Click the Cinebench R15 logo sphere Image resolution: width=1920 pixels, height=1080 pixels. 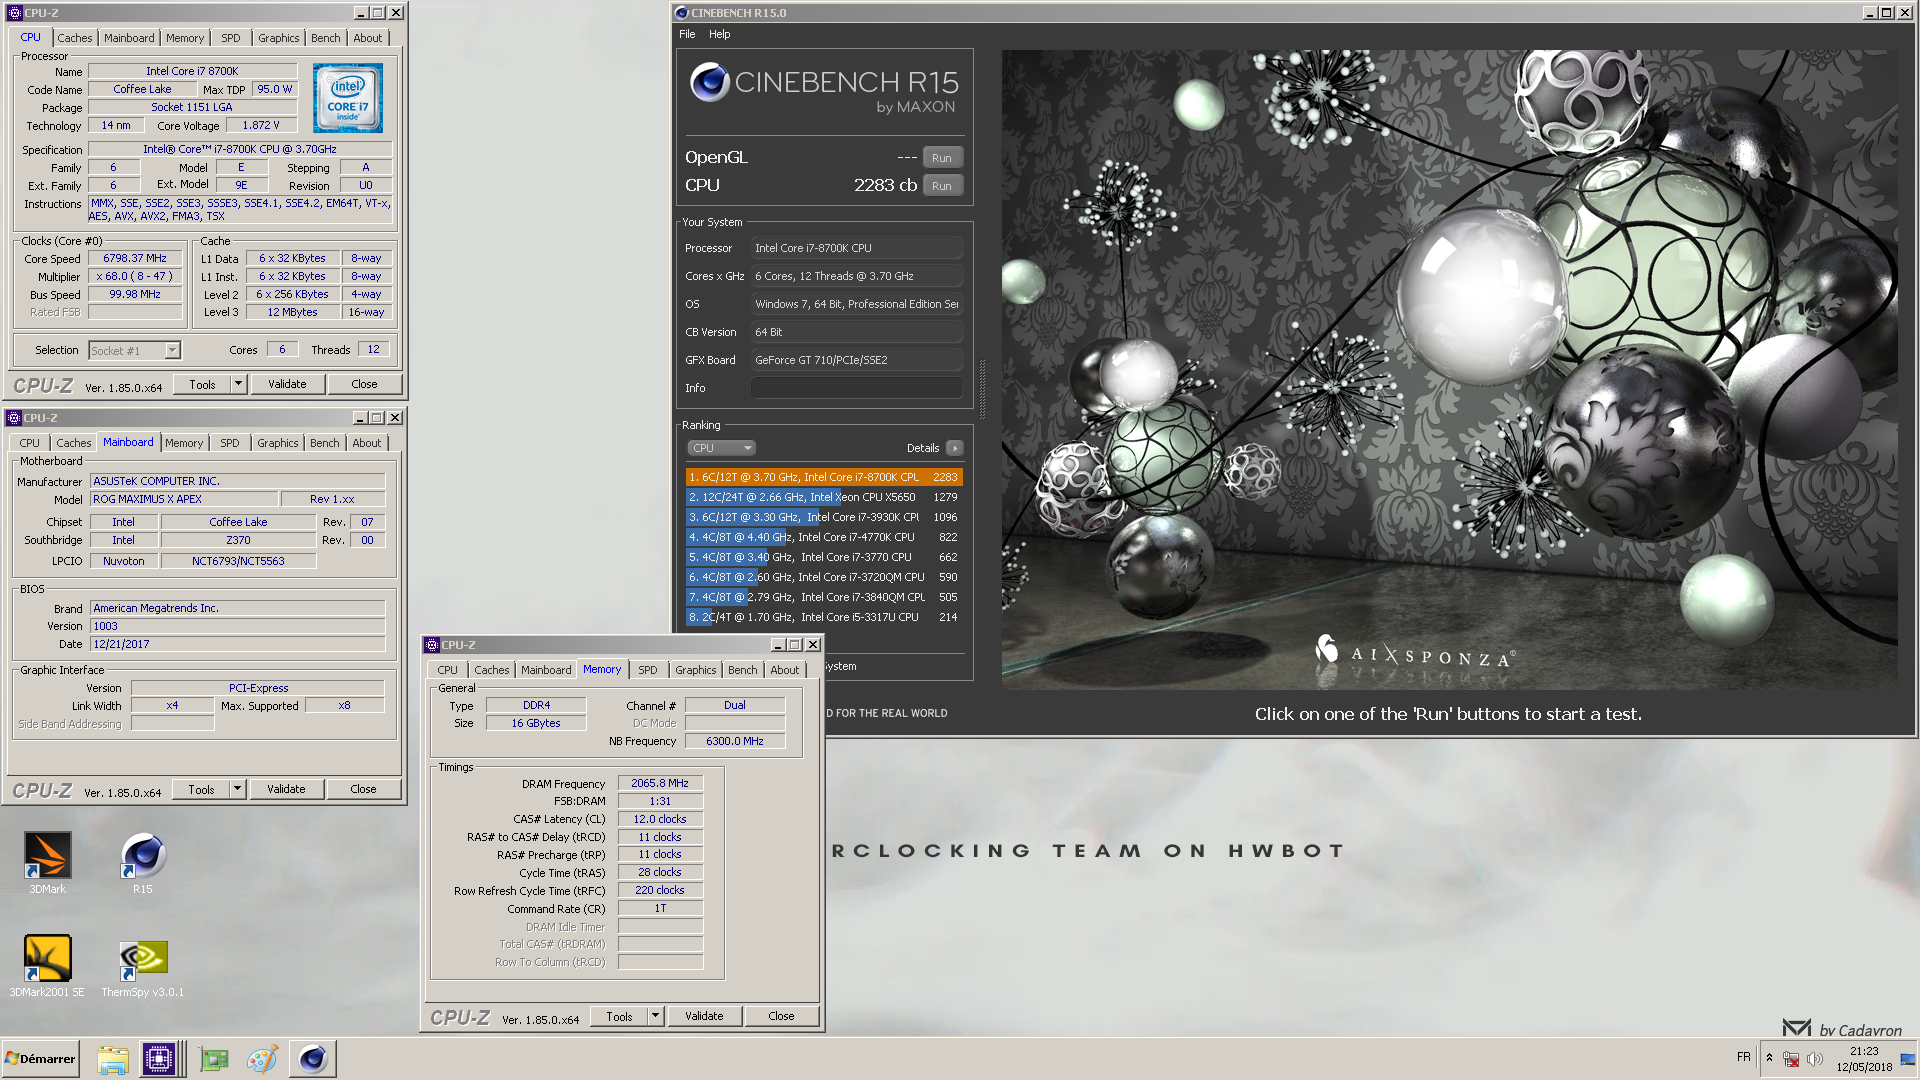[709, 82]
